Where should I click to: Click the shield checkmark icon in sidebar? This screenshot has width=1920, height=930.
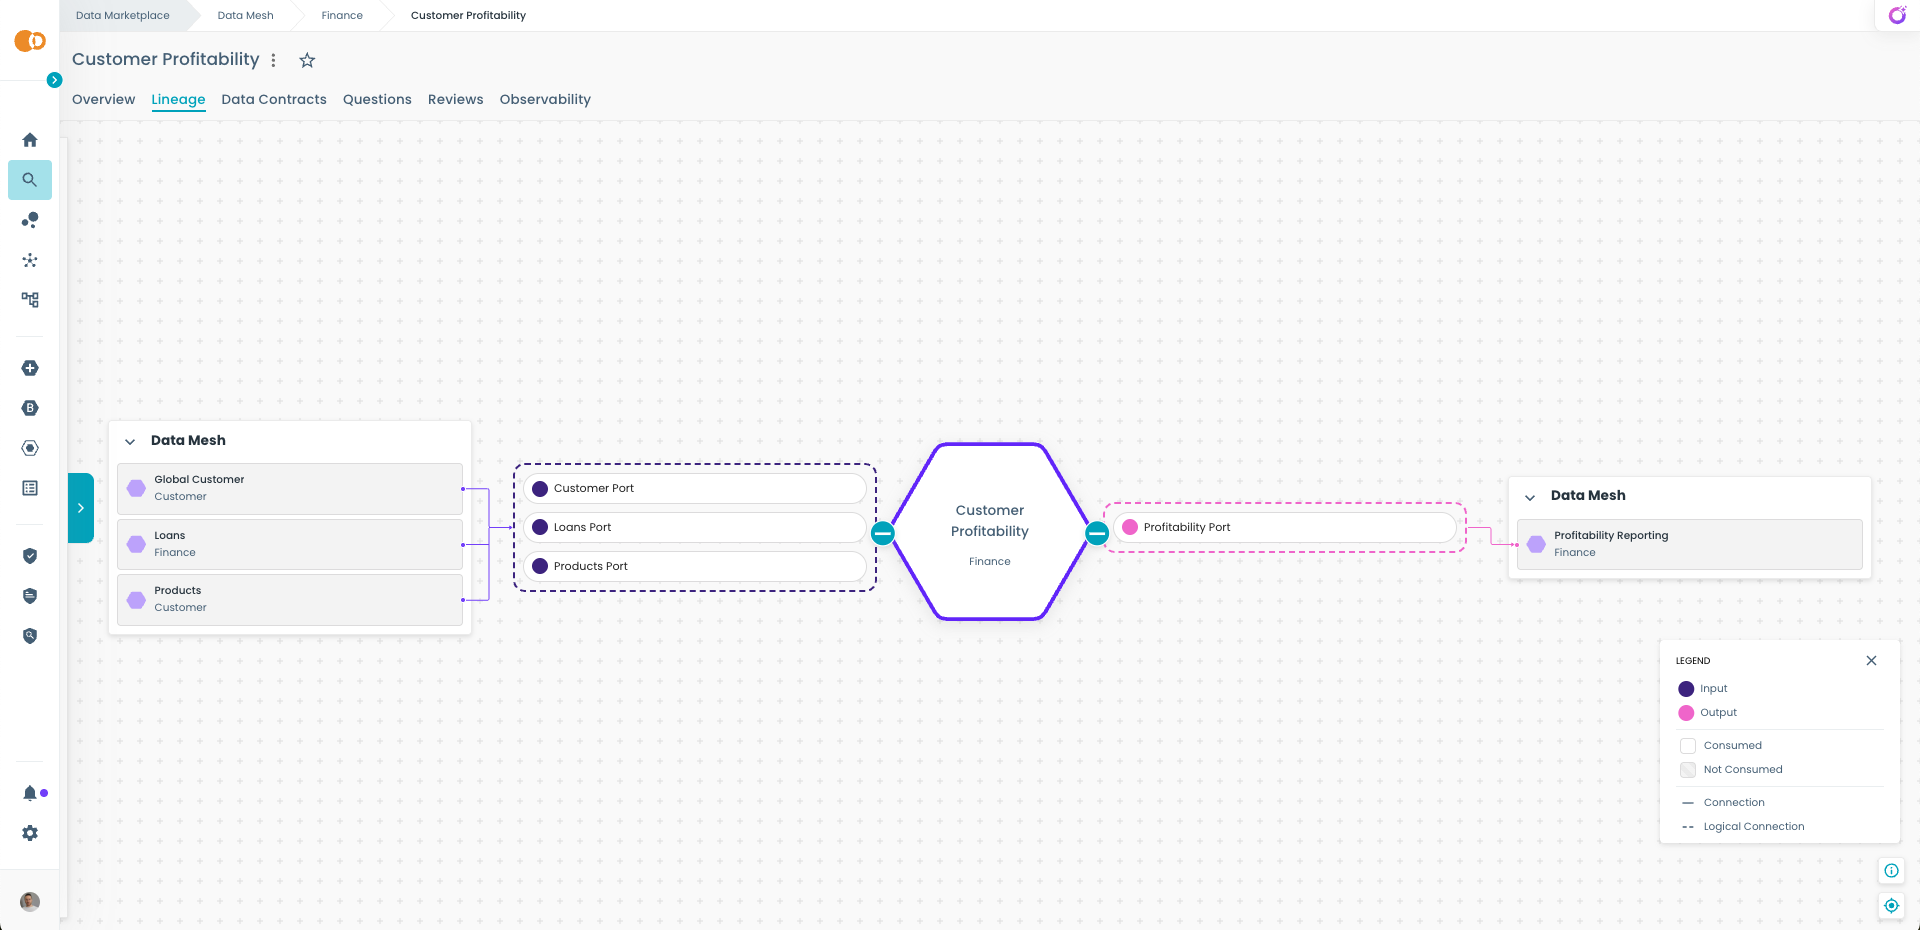[30, 556]
